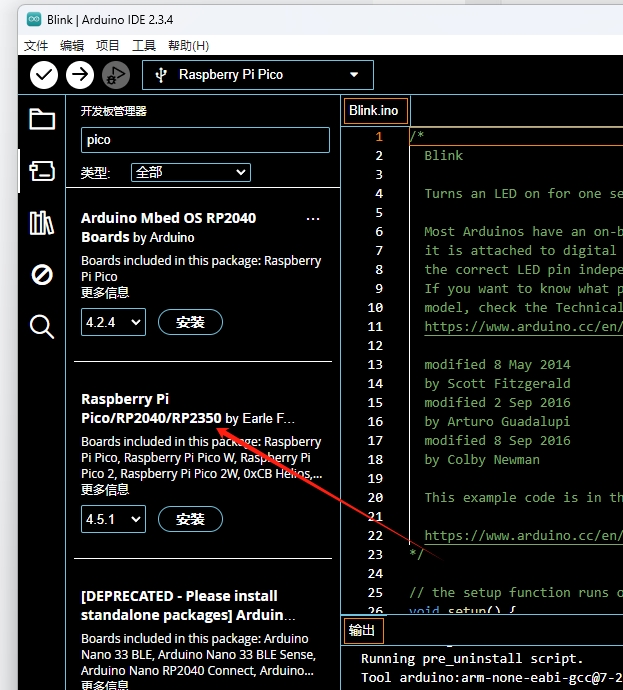This screenshot has height=690, width=623.
Task: Open the 工具 menu
Action: 144,45
